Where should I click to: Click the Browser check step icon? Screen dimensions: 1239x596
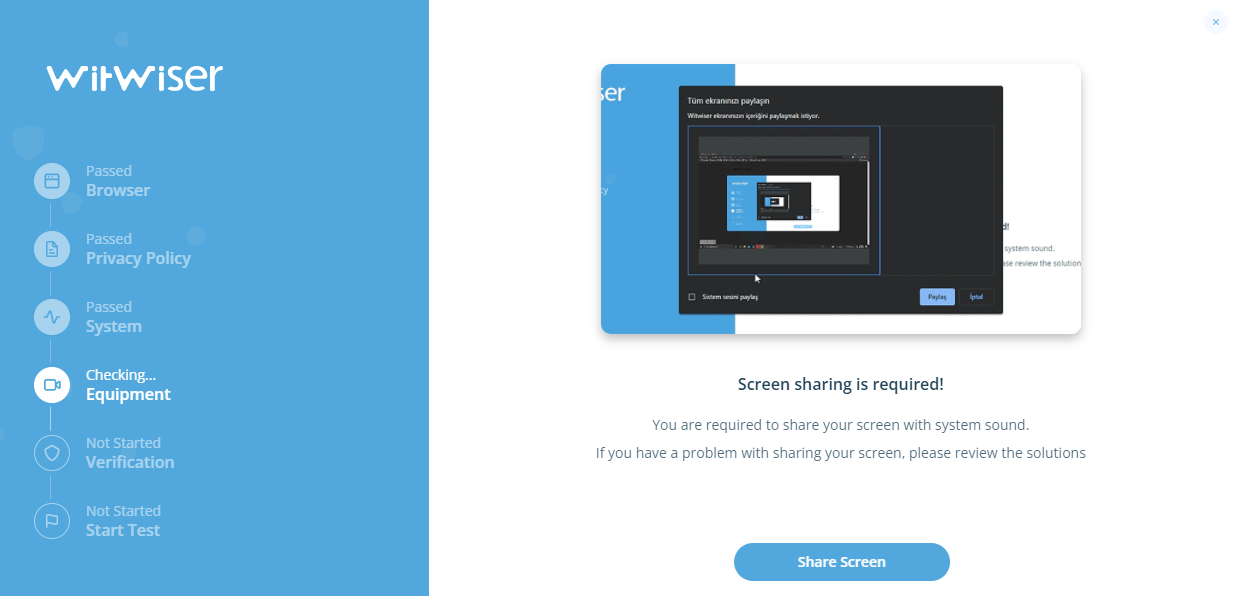click(51, 181)
